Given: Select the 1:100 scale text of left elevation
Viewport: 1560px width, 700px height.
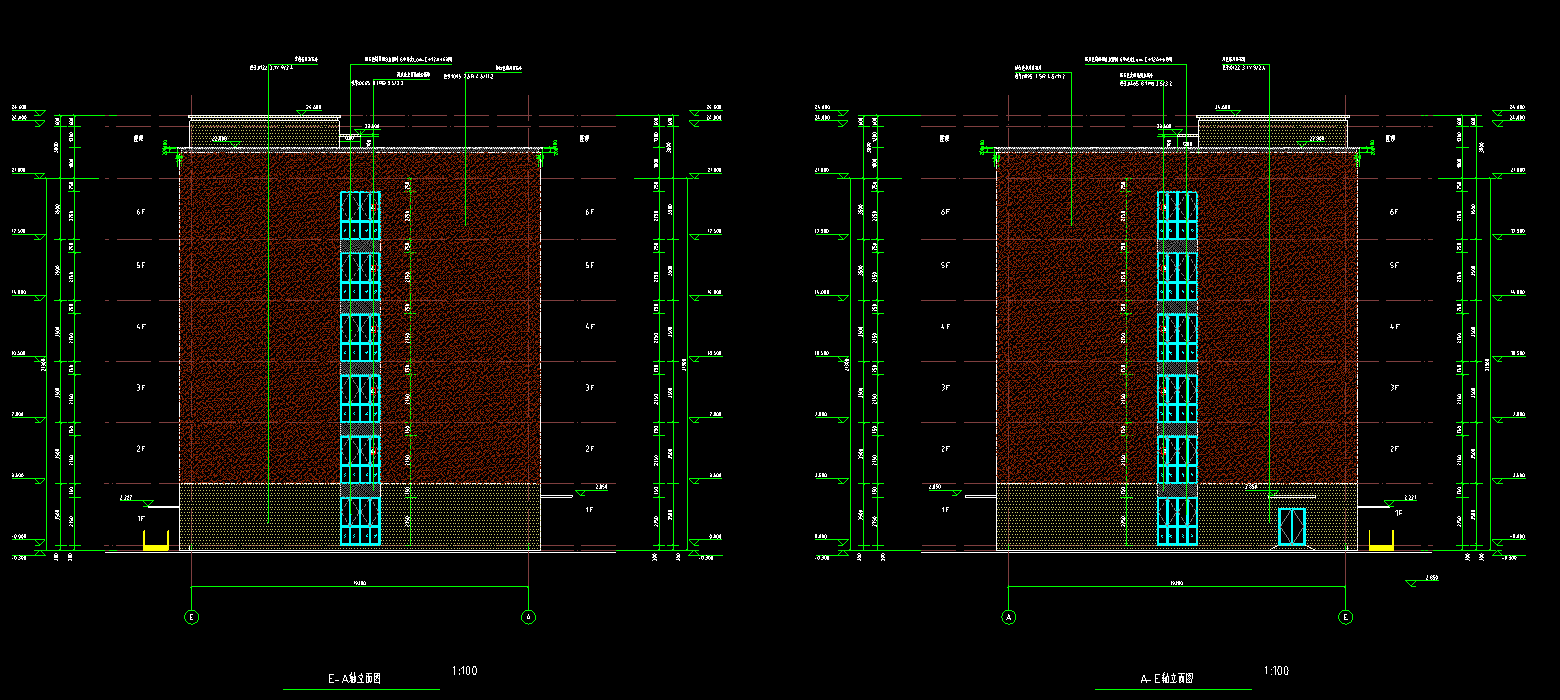Looking at the screenshot, I should (464, 671).
